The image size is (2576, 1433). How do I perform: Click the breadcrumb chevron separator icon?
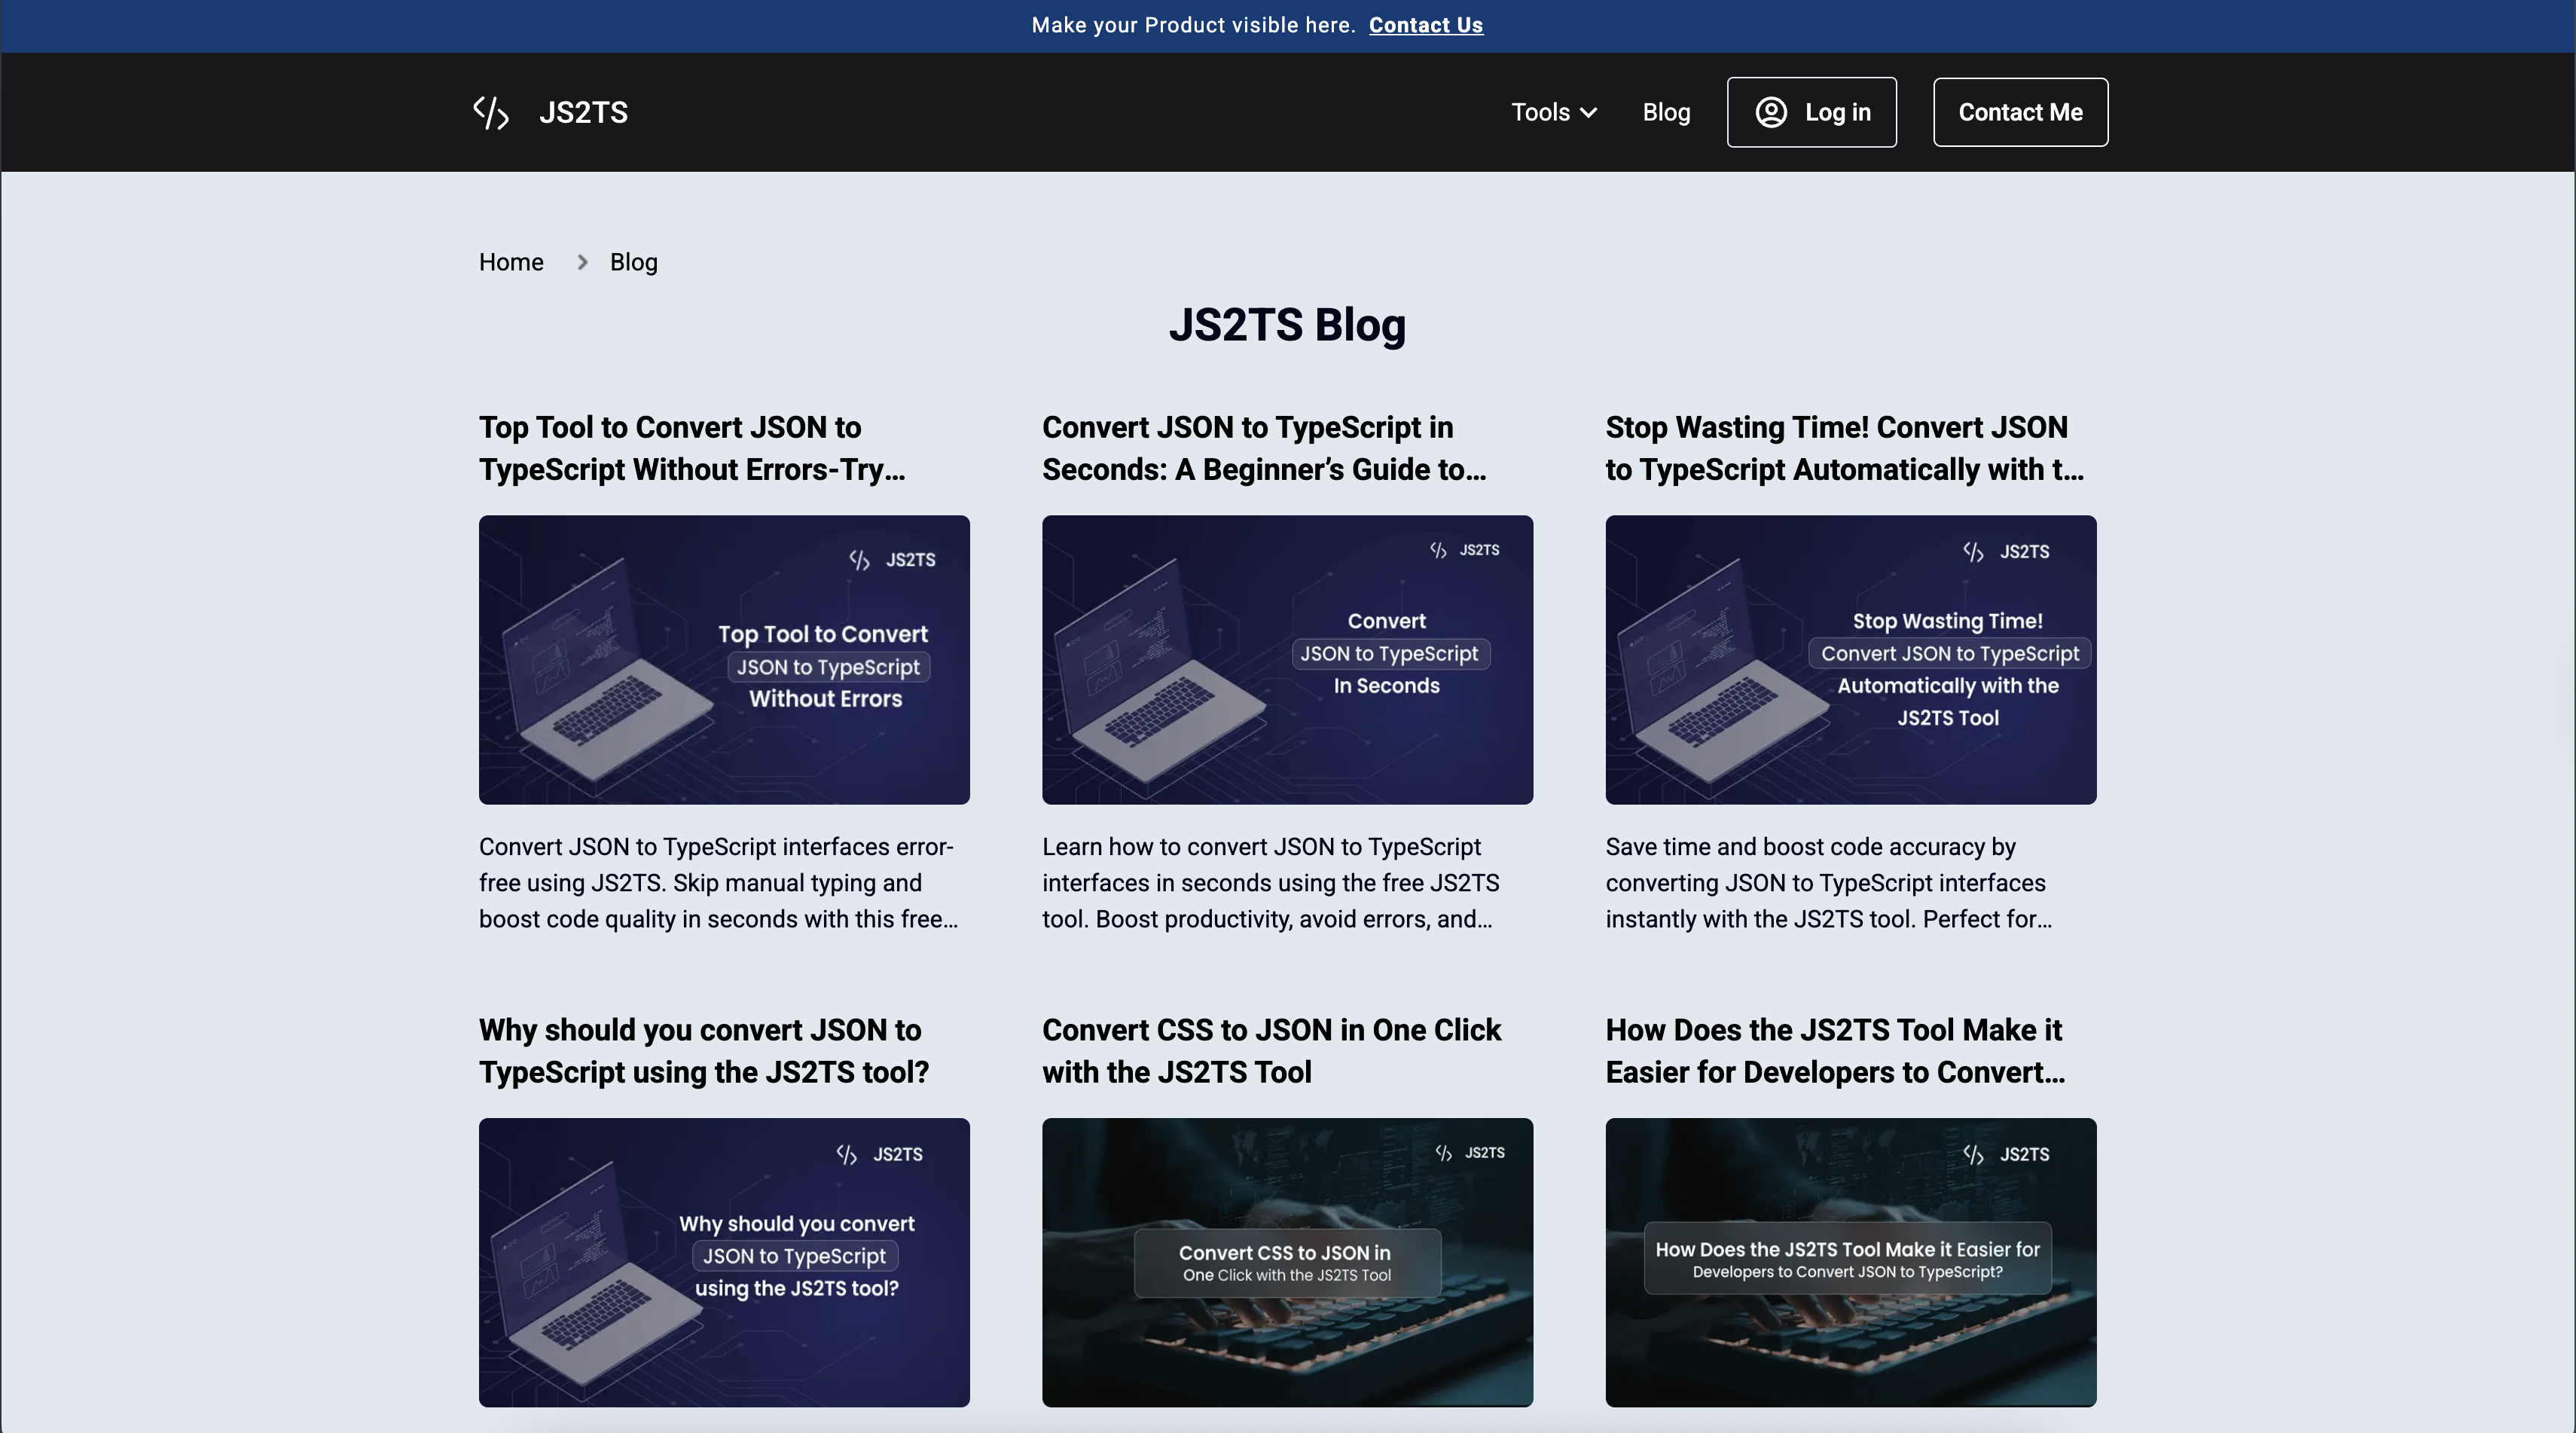pos(582,262)
